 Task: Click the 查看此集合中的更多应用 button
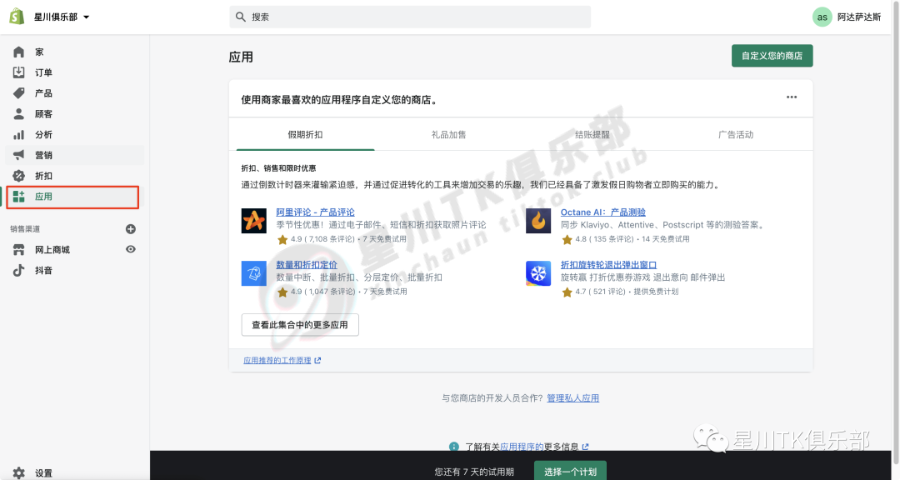point(300,325)
